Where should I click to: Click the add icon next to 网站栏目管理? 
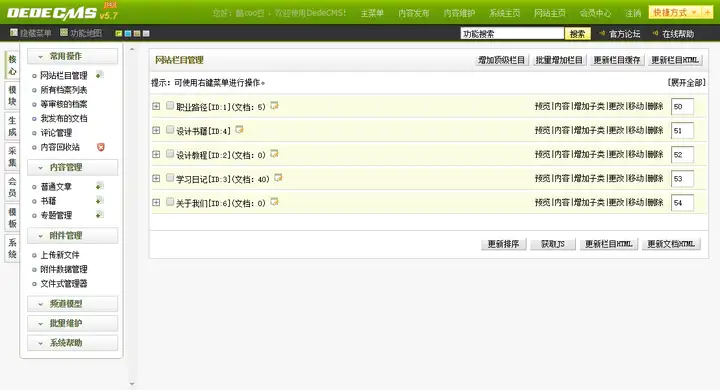pyautogui.click(x=99, y=75)
